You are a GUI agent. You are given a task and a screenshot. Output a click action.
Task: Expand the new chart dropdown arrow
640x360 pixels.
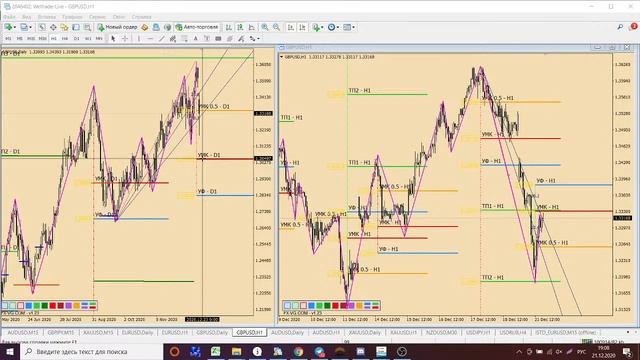(15, 27)
